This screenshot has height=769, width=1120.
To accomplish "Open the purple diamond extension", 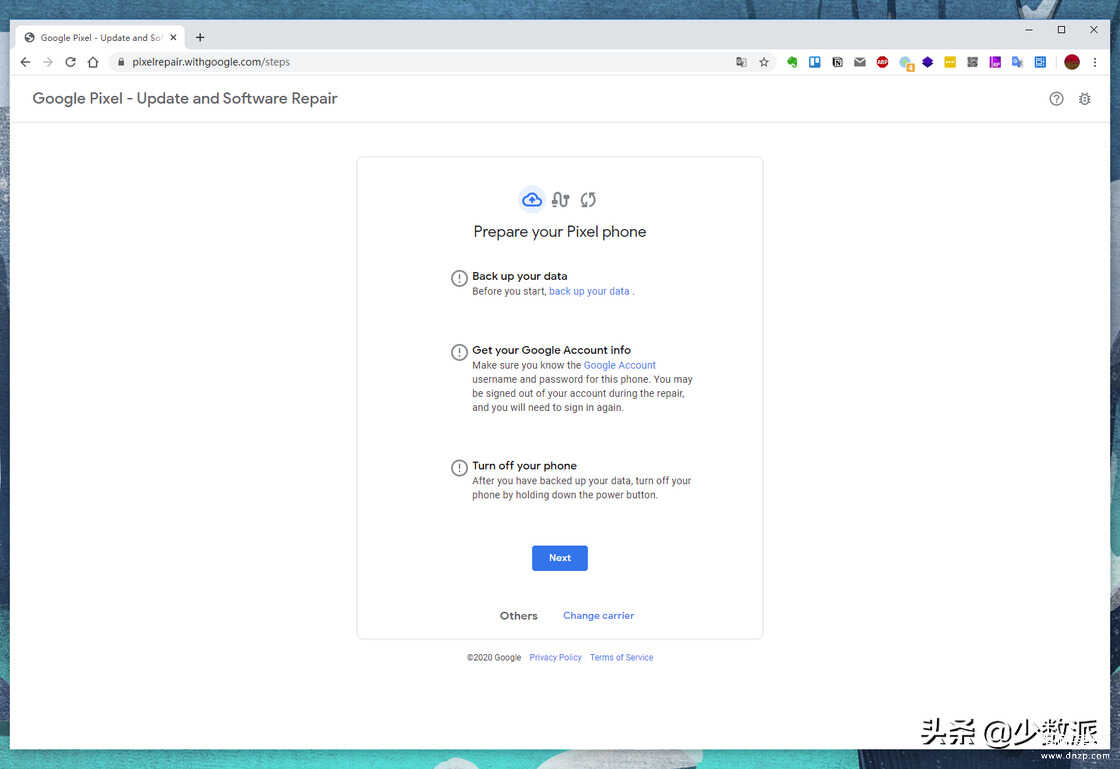I will pos(927,62).
